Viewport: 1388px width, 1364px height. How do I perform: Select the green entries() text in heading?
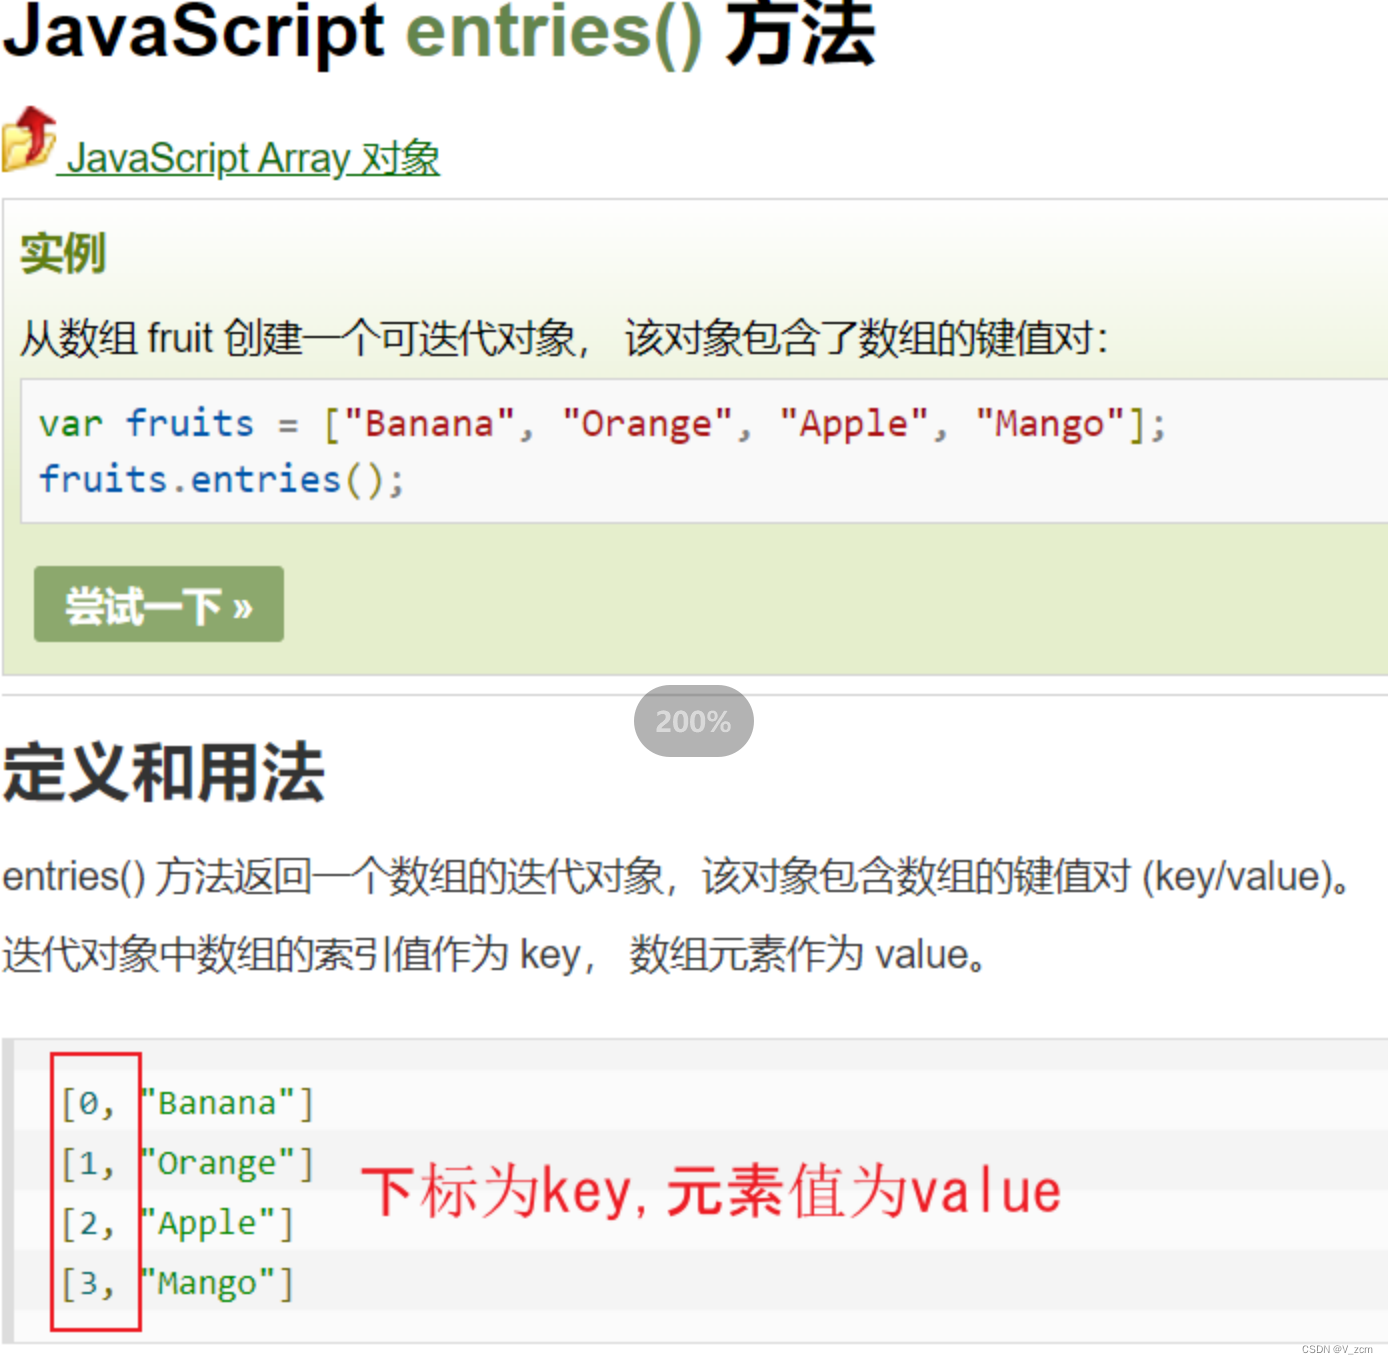(550, 35)
